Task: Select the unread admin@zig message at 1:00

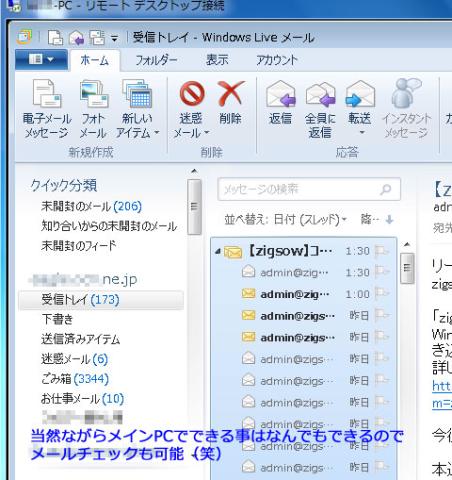Action: coord(303,294)
